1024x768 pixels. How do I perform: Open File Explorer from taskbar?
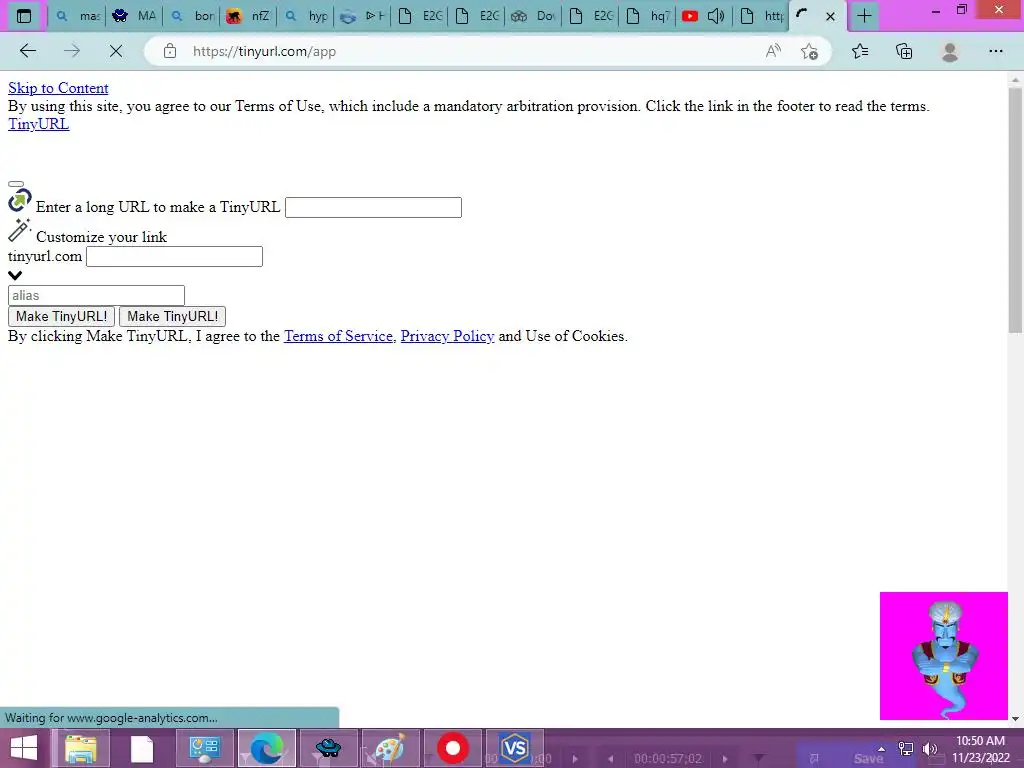click(81, 748)
